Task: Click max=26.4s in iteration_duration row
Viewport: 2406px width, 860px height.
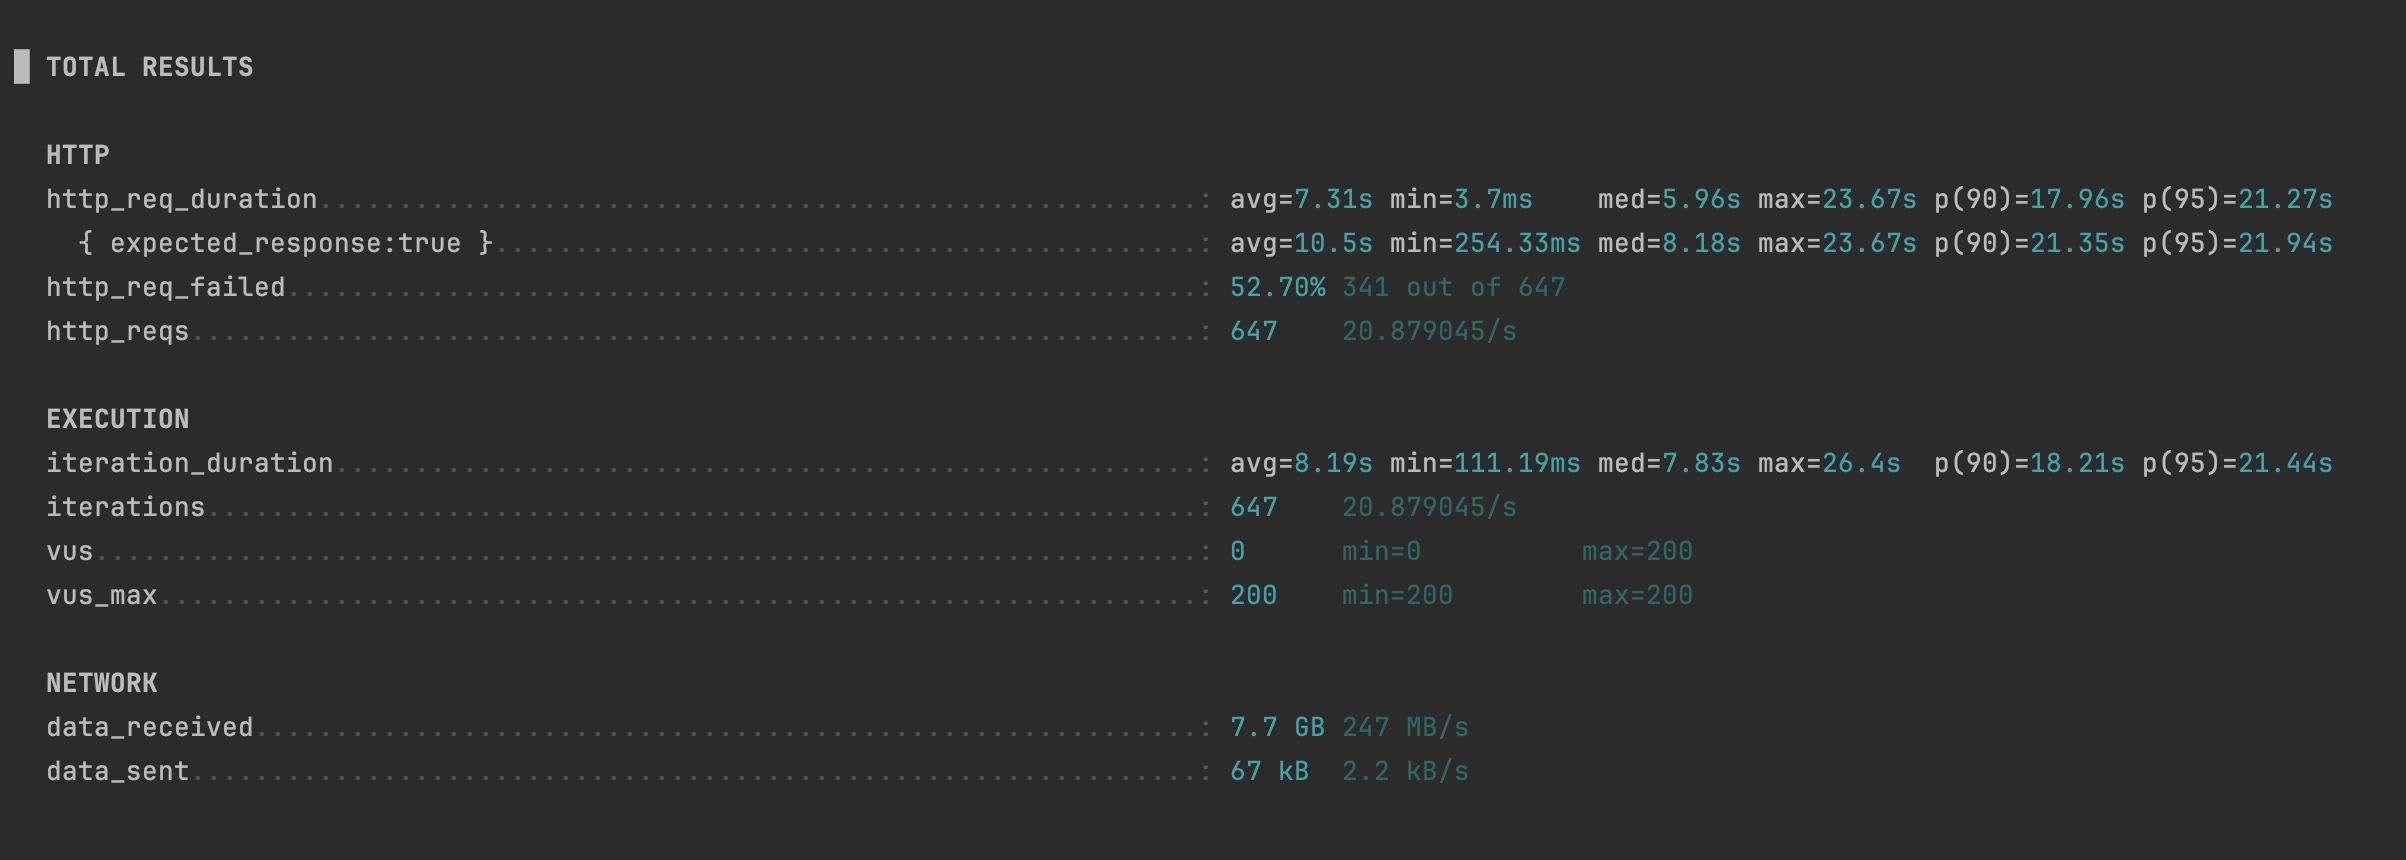Action: (x=1829, y=463)
